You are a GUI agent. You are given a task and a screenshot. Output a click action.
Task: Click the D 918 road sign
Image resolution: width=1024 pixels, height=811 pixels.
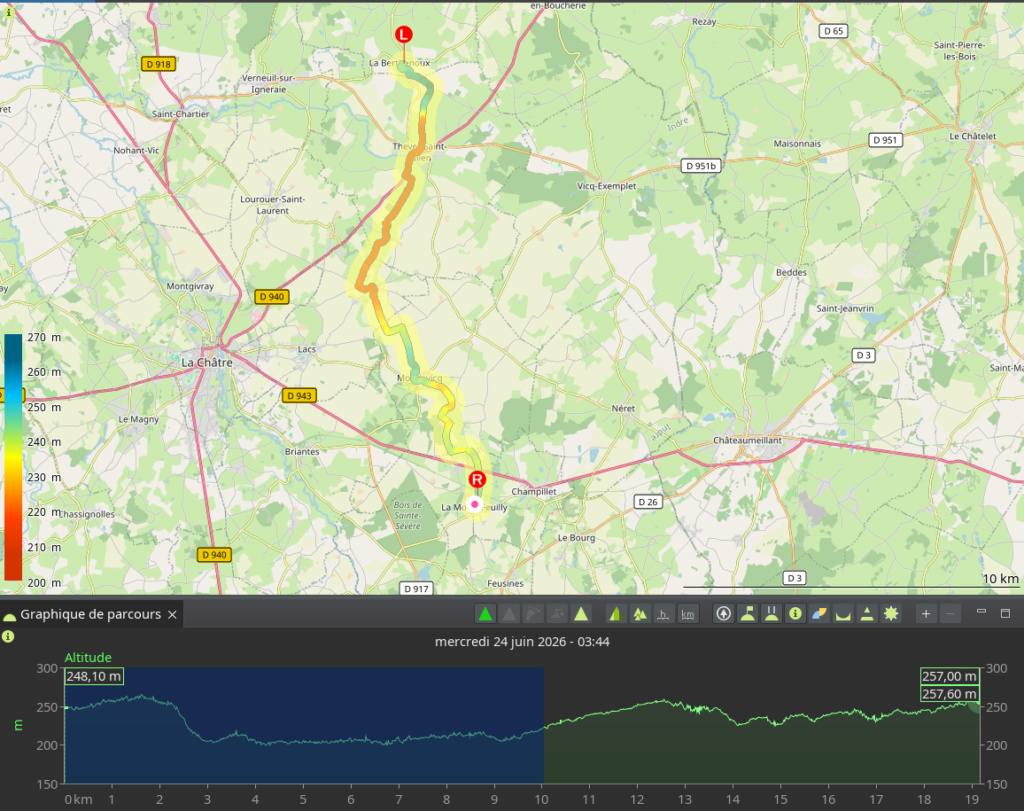(158, 64)
